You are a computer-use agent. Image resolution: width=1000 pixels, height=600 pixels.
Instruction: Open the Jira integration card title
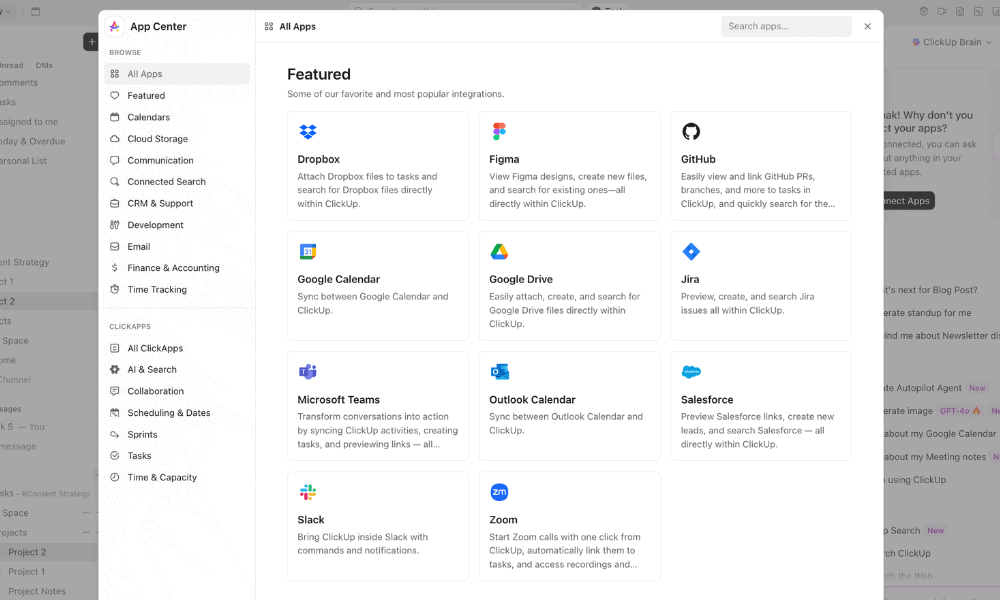click(x=689, y=279)
